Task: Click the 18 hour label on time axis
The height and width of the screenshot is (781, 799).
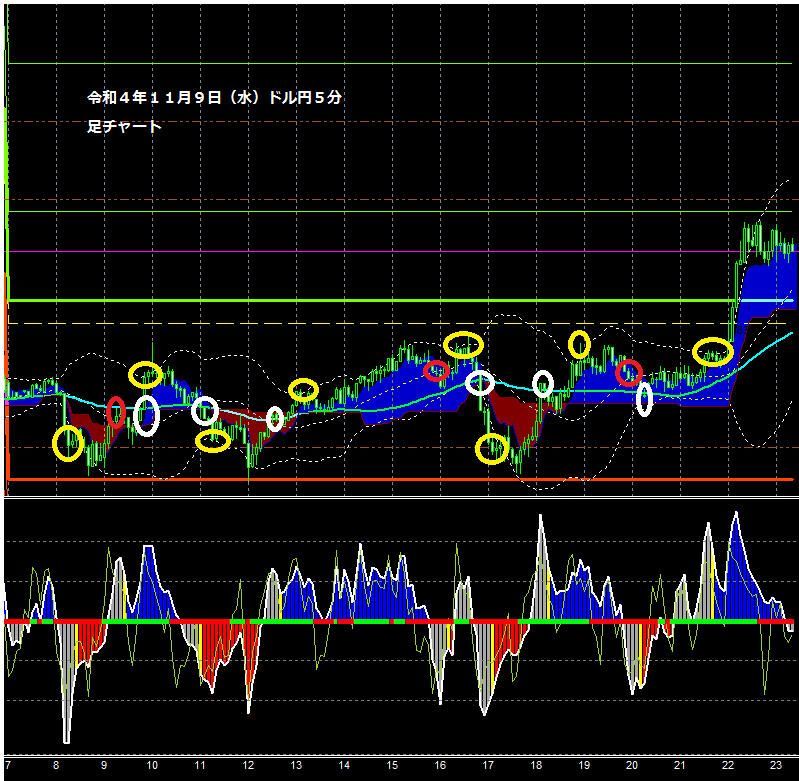Action: click(536, 765)
